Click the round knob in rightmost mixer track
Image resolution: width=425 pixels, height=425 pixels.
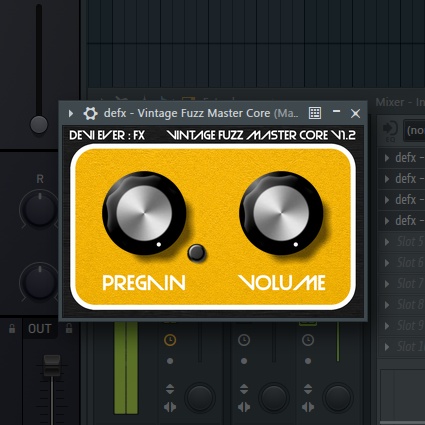[338, 398]
